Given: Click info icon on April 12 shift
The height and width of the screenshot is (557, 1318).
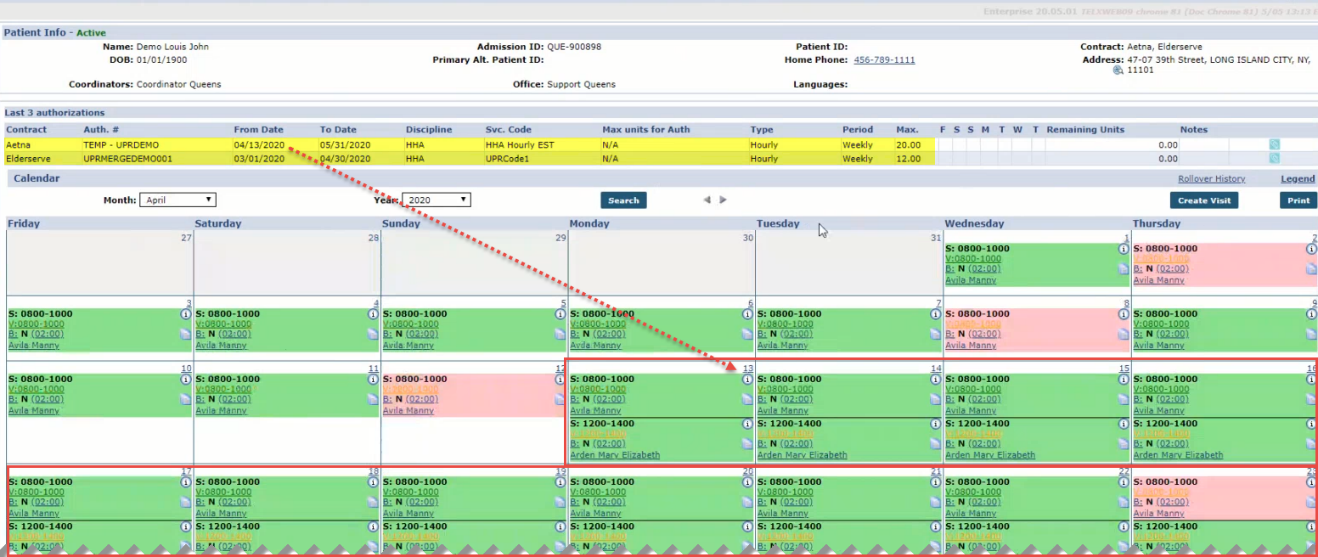Looking at the screenshot, I should 560,380.
